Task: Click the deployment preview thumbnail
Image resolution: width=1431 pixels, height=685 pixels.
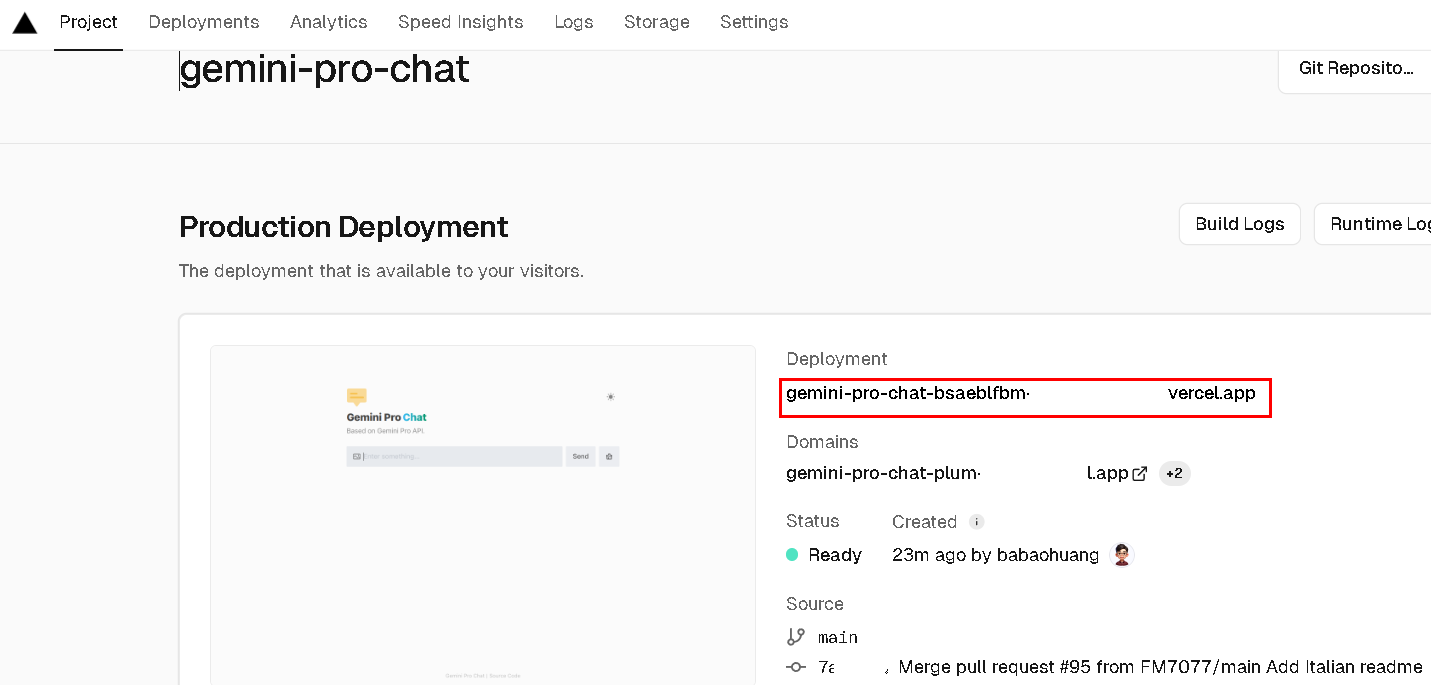Action: pyautogui.click(x=483, y=515)
